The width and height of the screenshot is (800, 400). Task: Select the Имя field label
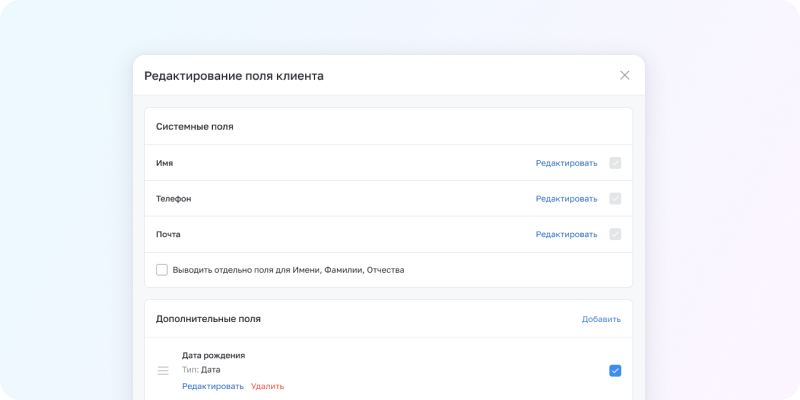(165, 163)
